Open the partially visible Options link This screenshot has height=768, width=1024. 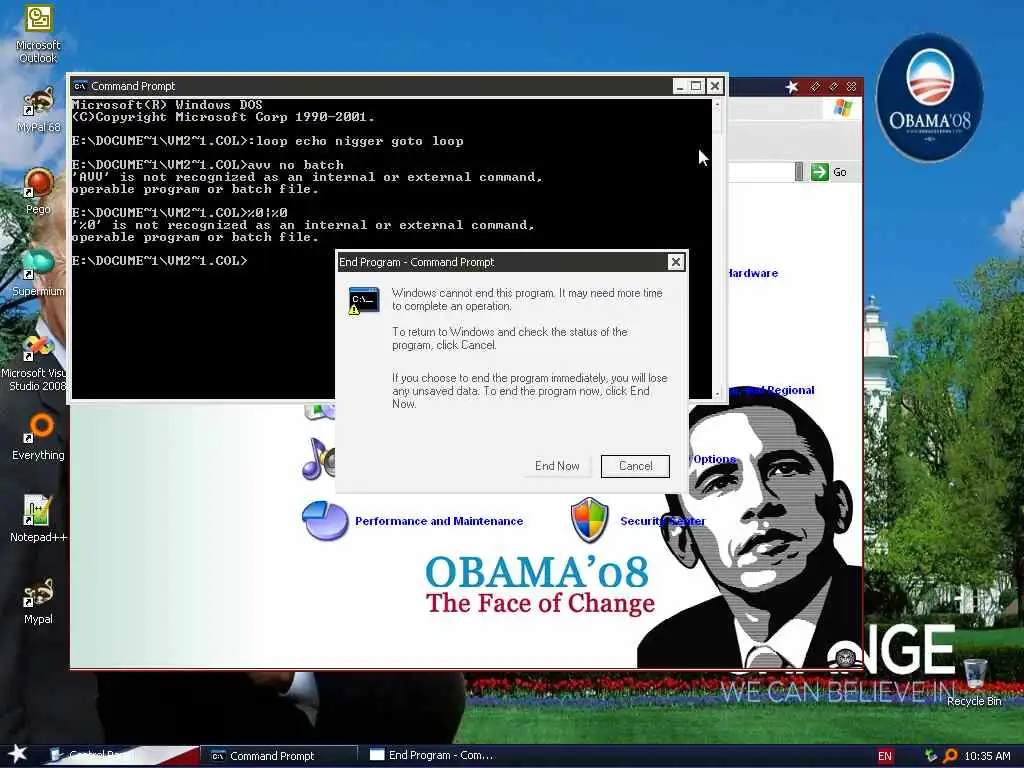coord(713,459)
